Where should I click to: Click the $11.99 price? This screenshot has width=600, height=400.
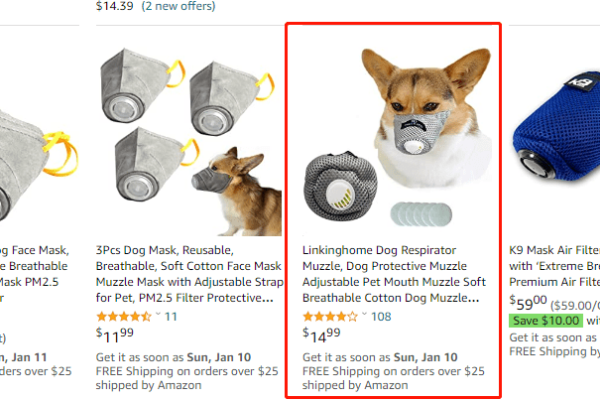click(x=117, y=335)
